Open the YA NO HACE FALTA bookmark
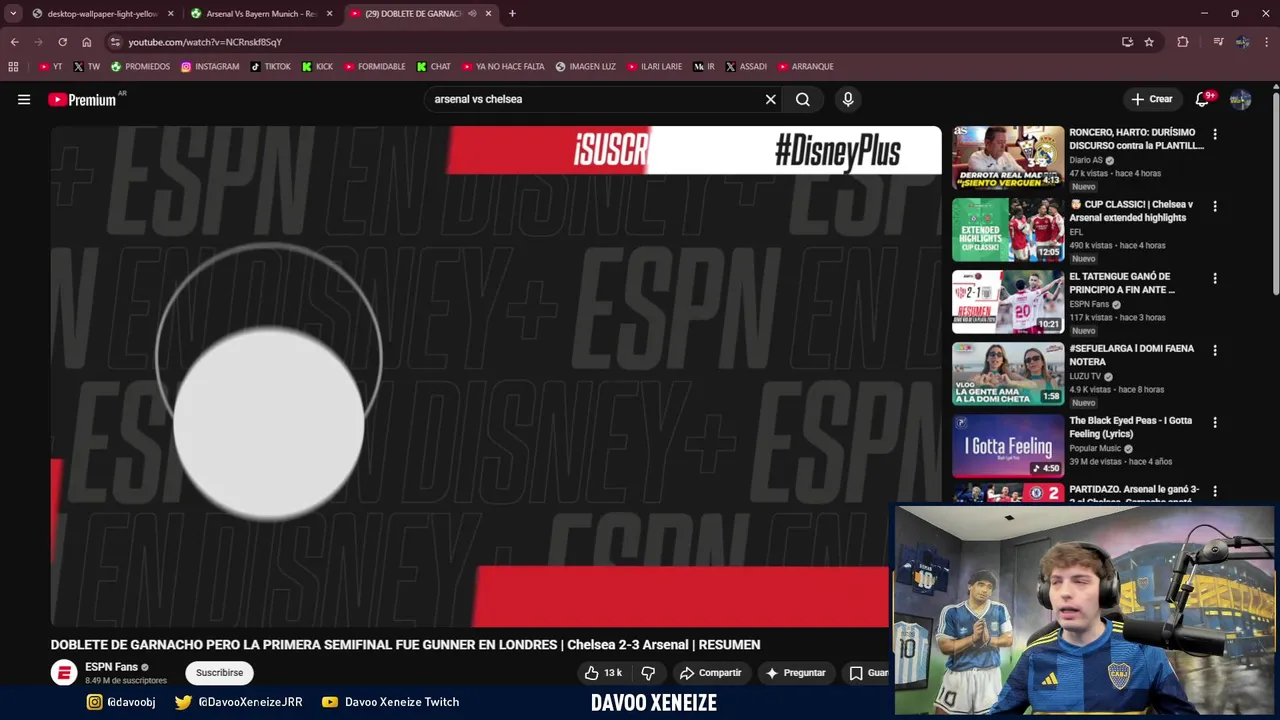 pyautogui.click(x=504, y=67)
